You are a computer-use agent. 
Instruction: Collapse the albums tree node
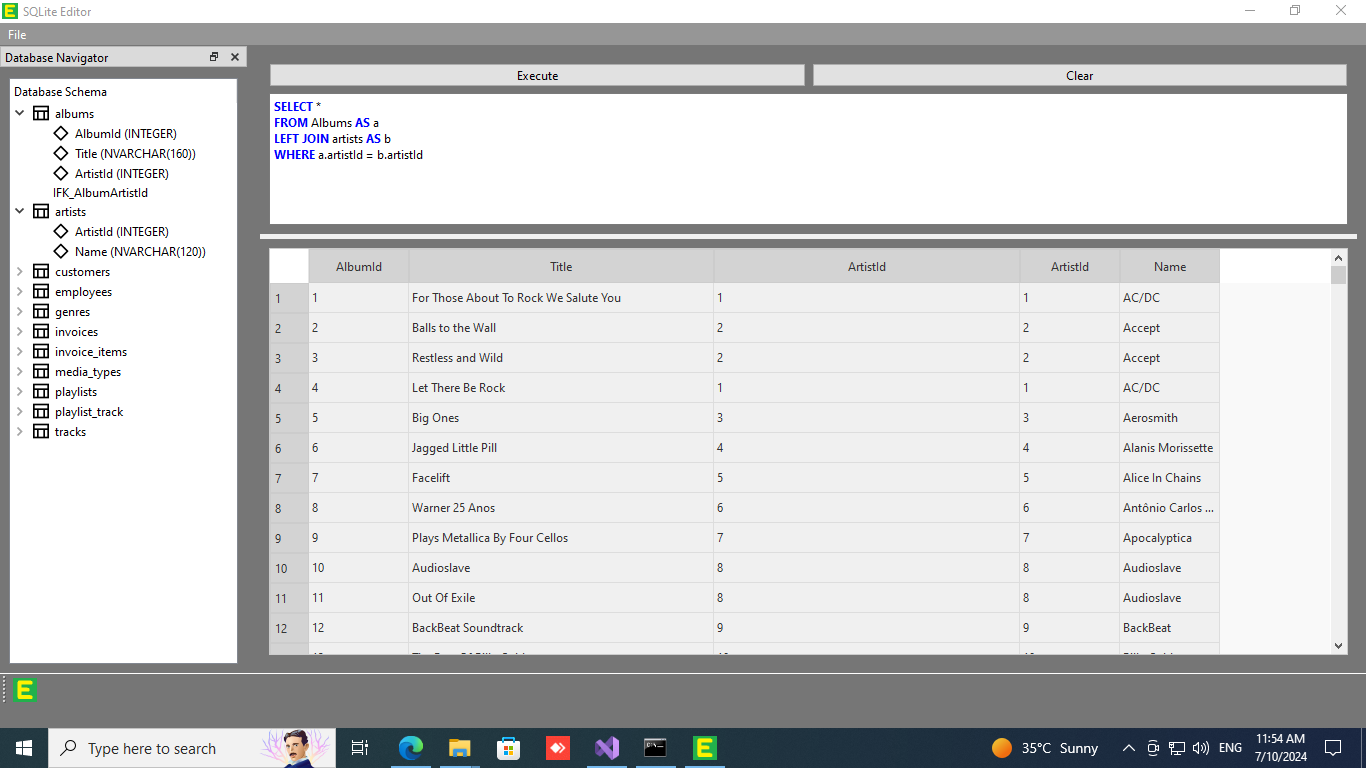click(x=20, y=113)
